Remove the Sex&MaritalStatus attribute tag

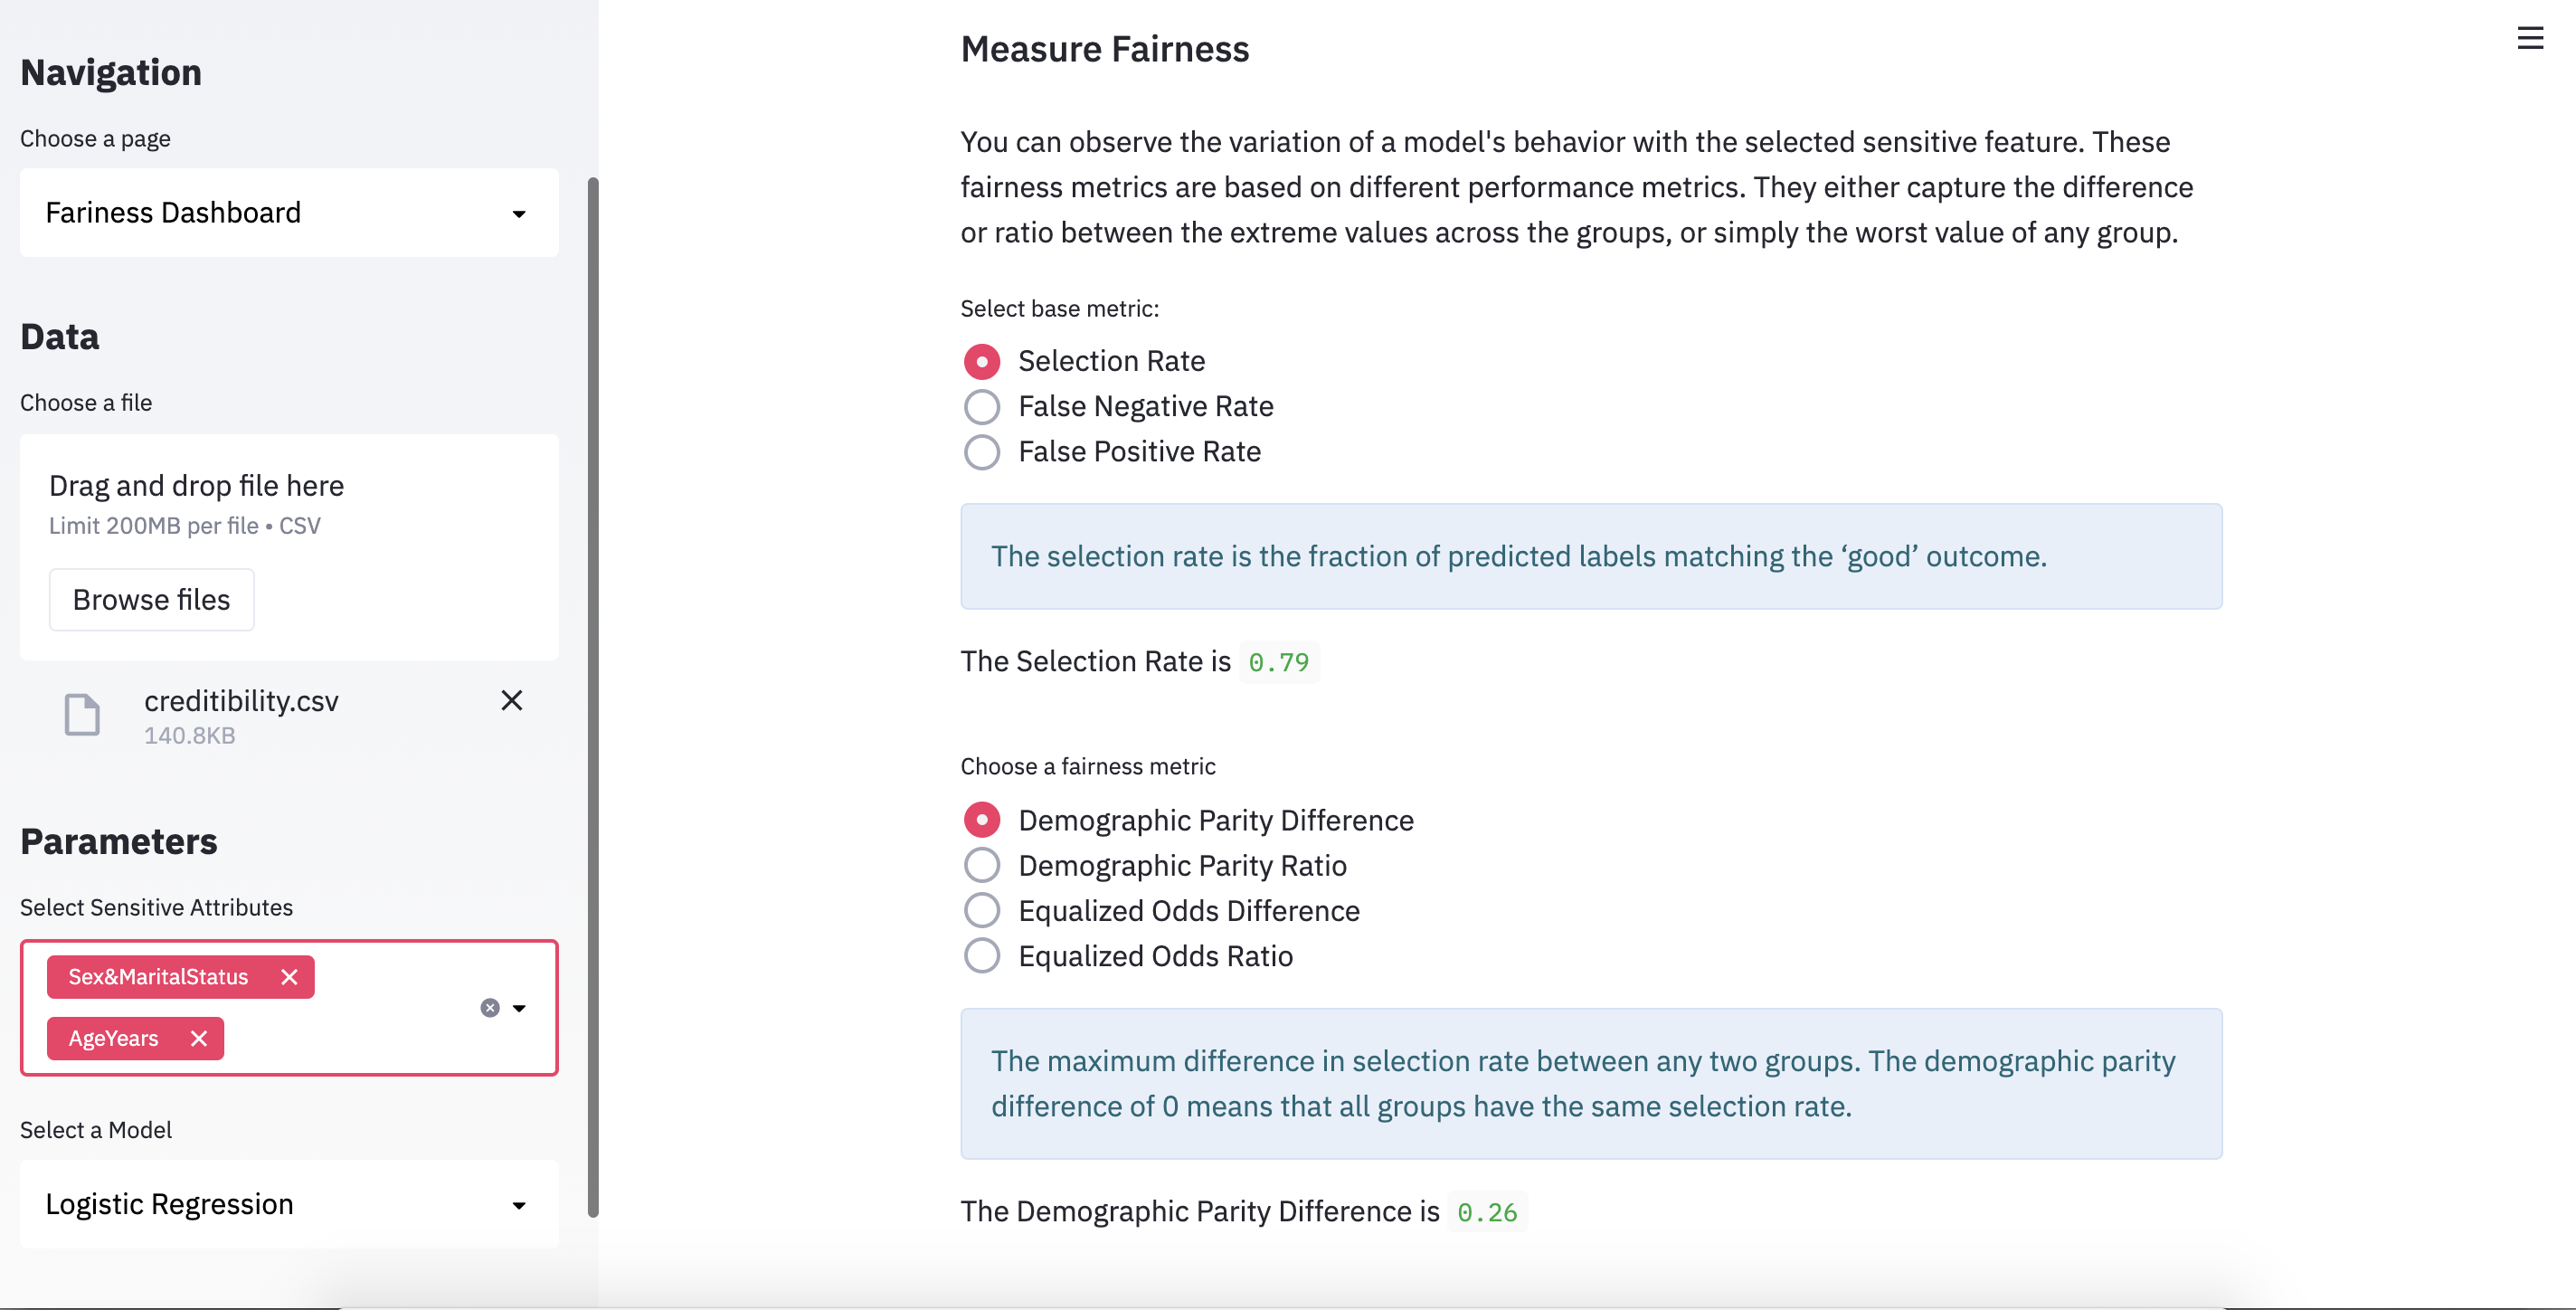point(289,977)
